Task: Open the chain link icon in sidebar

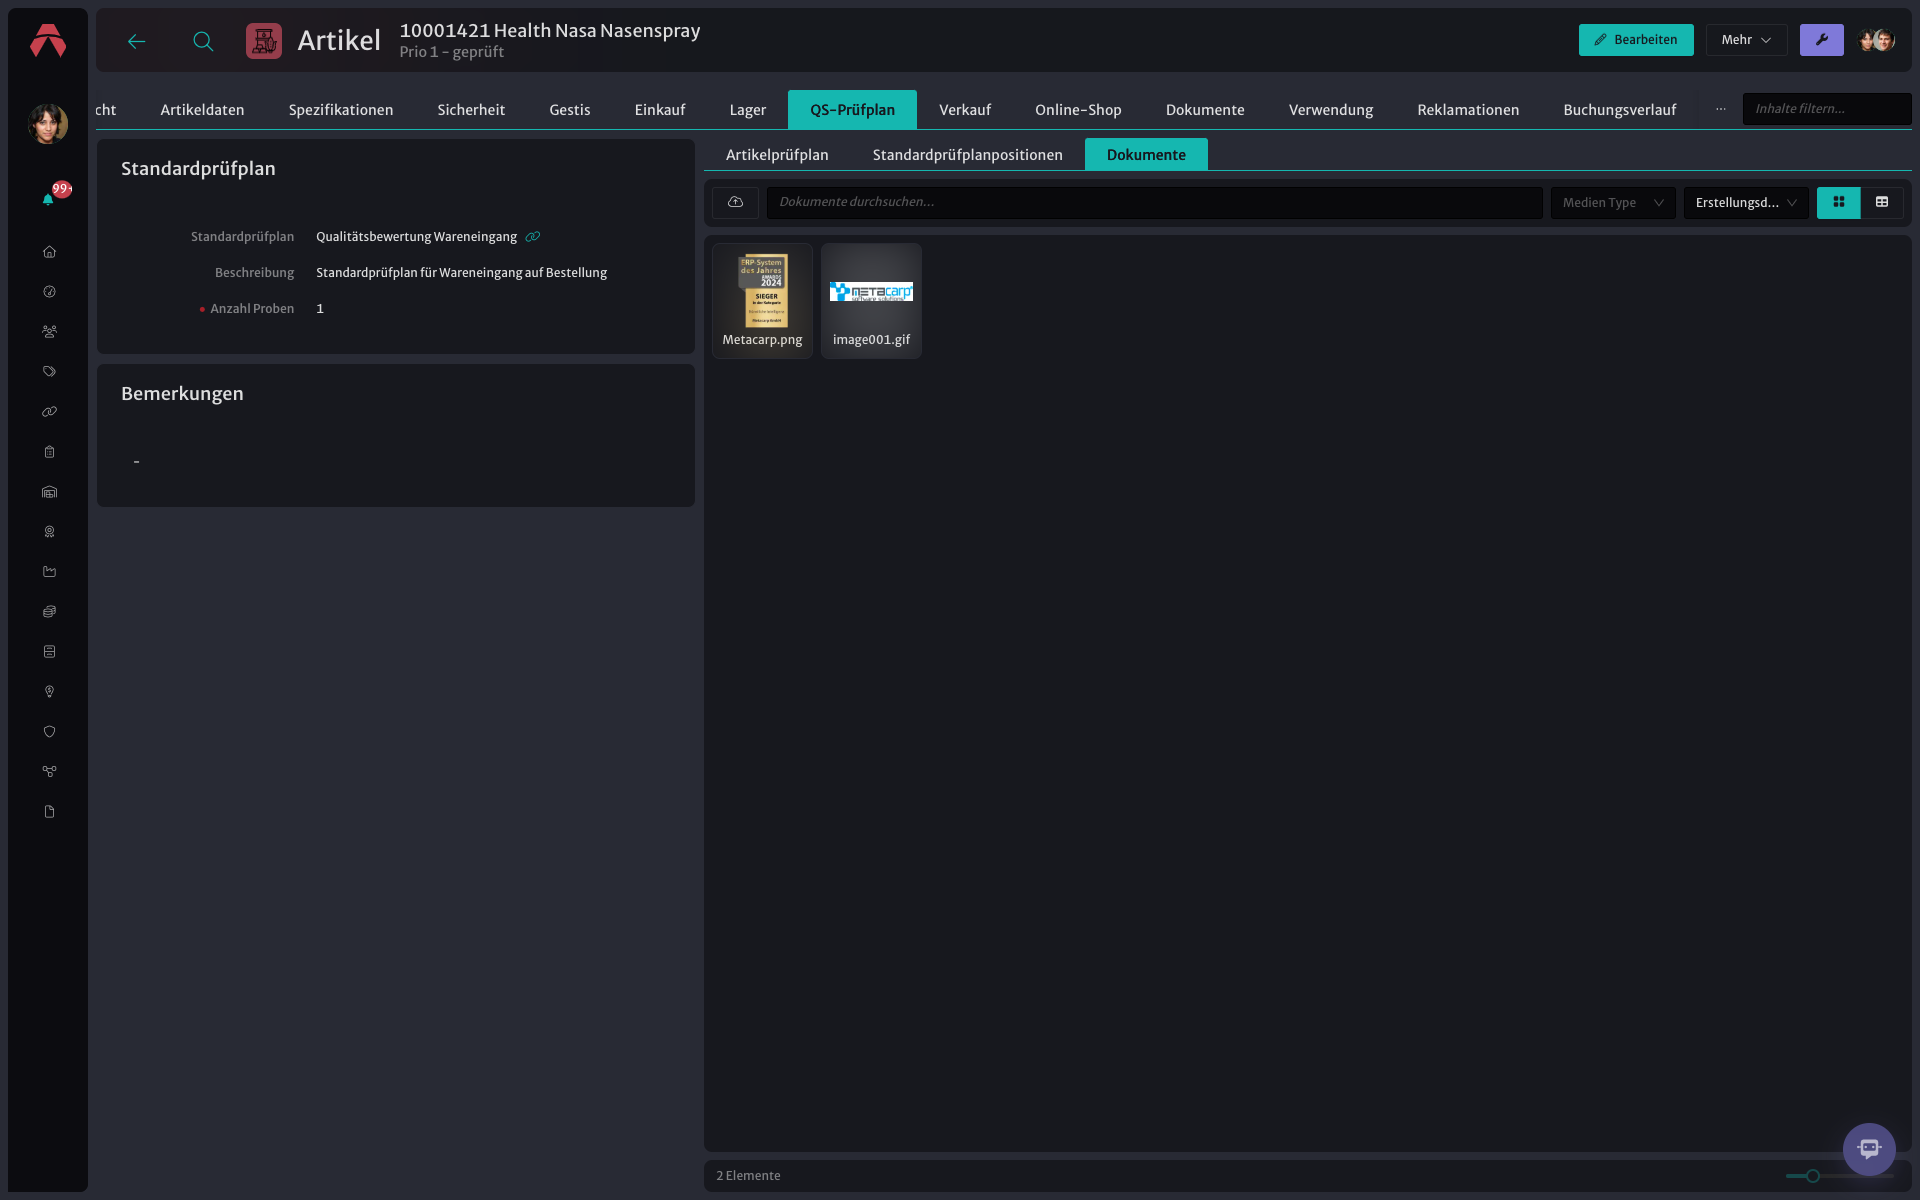Action: (49, 412)
